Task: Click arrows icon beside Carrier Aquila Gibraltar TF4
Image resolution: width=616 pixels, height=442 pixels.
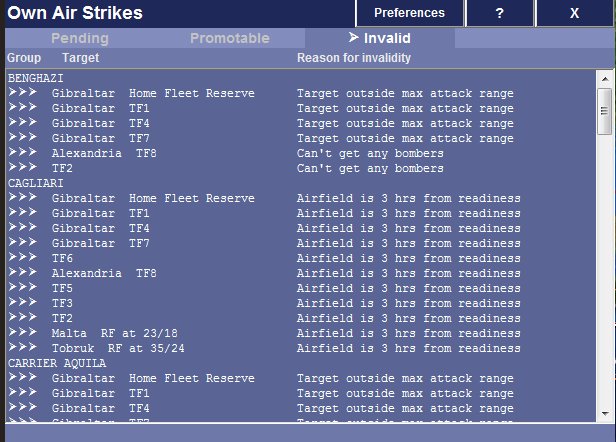Action: 22,408
